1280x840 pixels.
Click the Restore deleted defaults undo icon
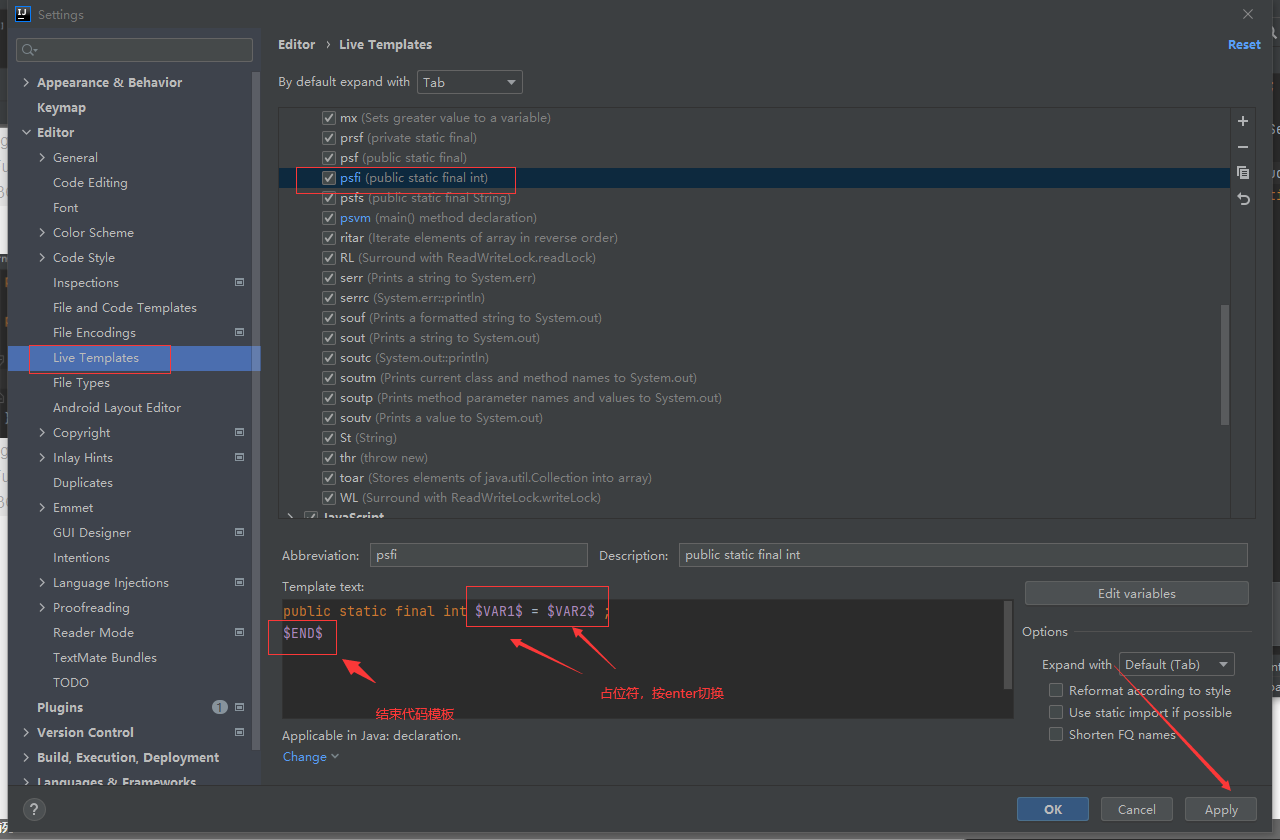[1243, 199]
